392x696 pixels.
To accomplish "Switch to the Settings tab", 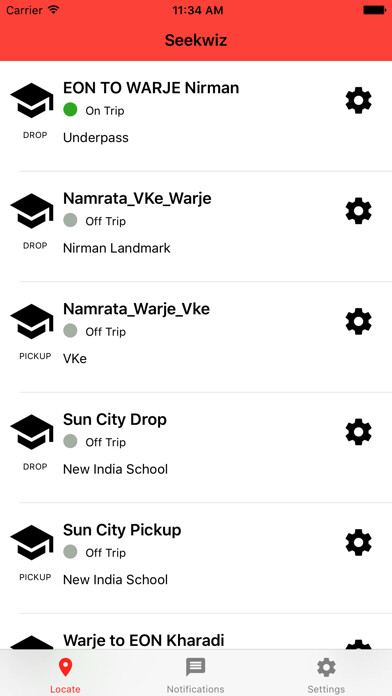I will click(x=326, y=676).
